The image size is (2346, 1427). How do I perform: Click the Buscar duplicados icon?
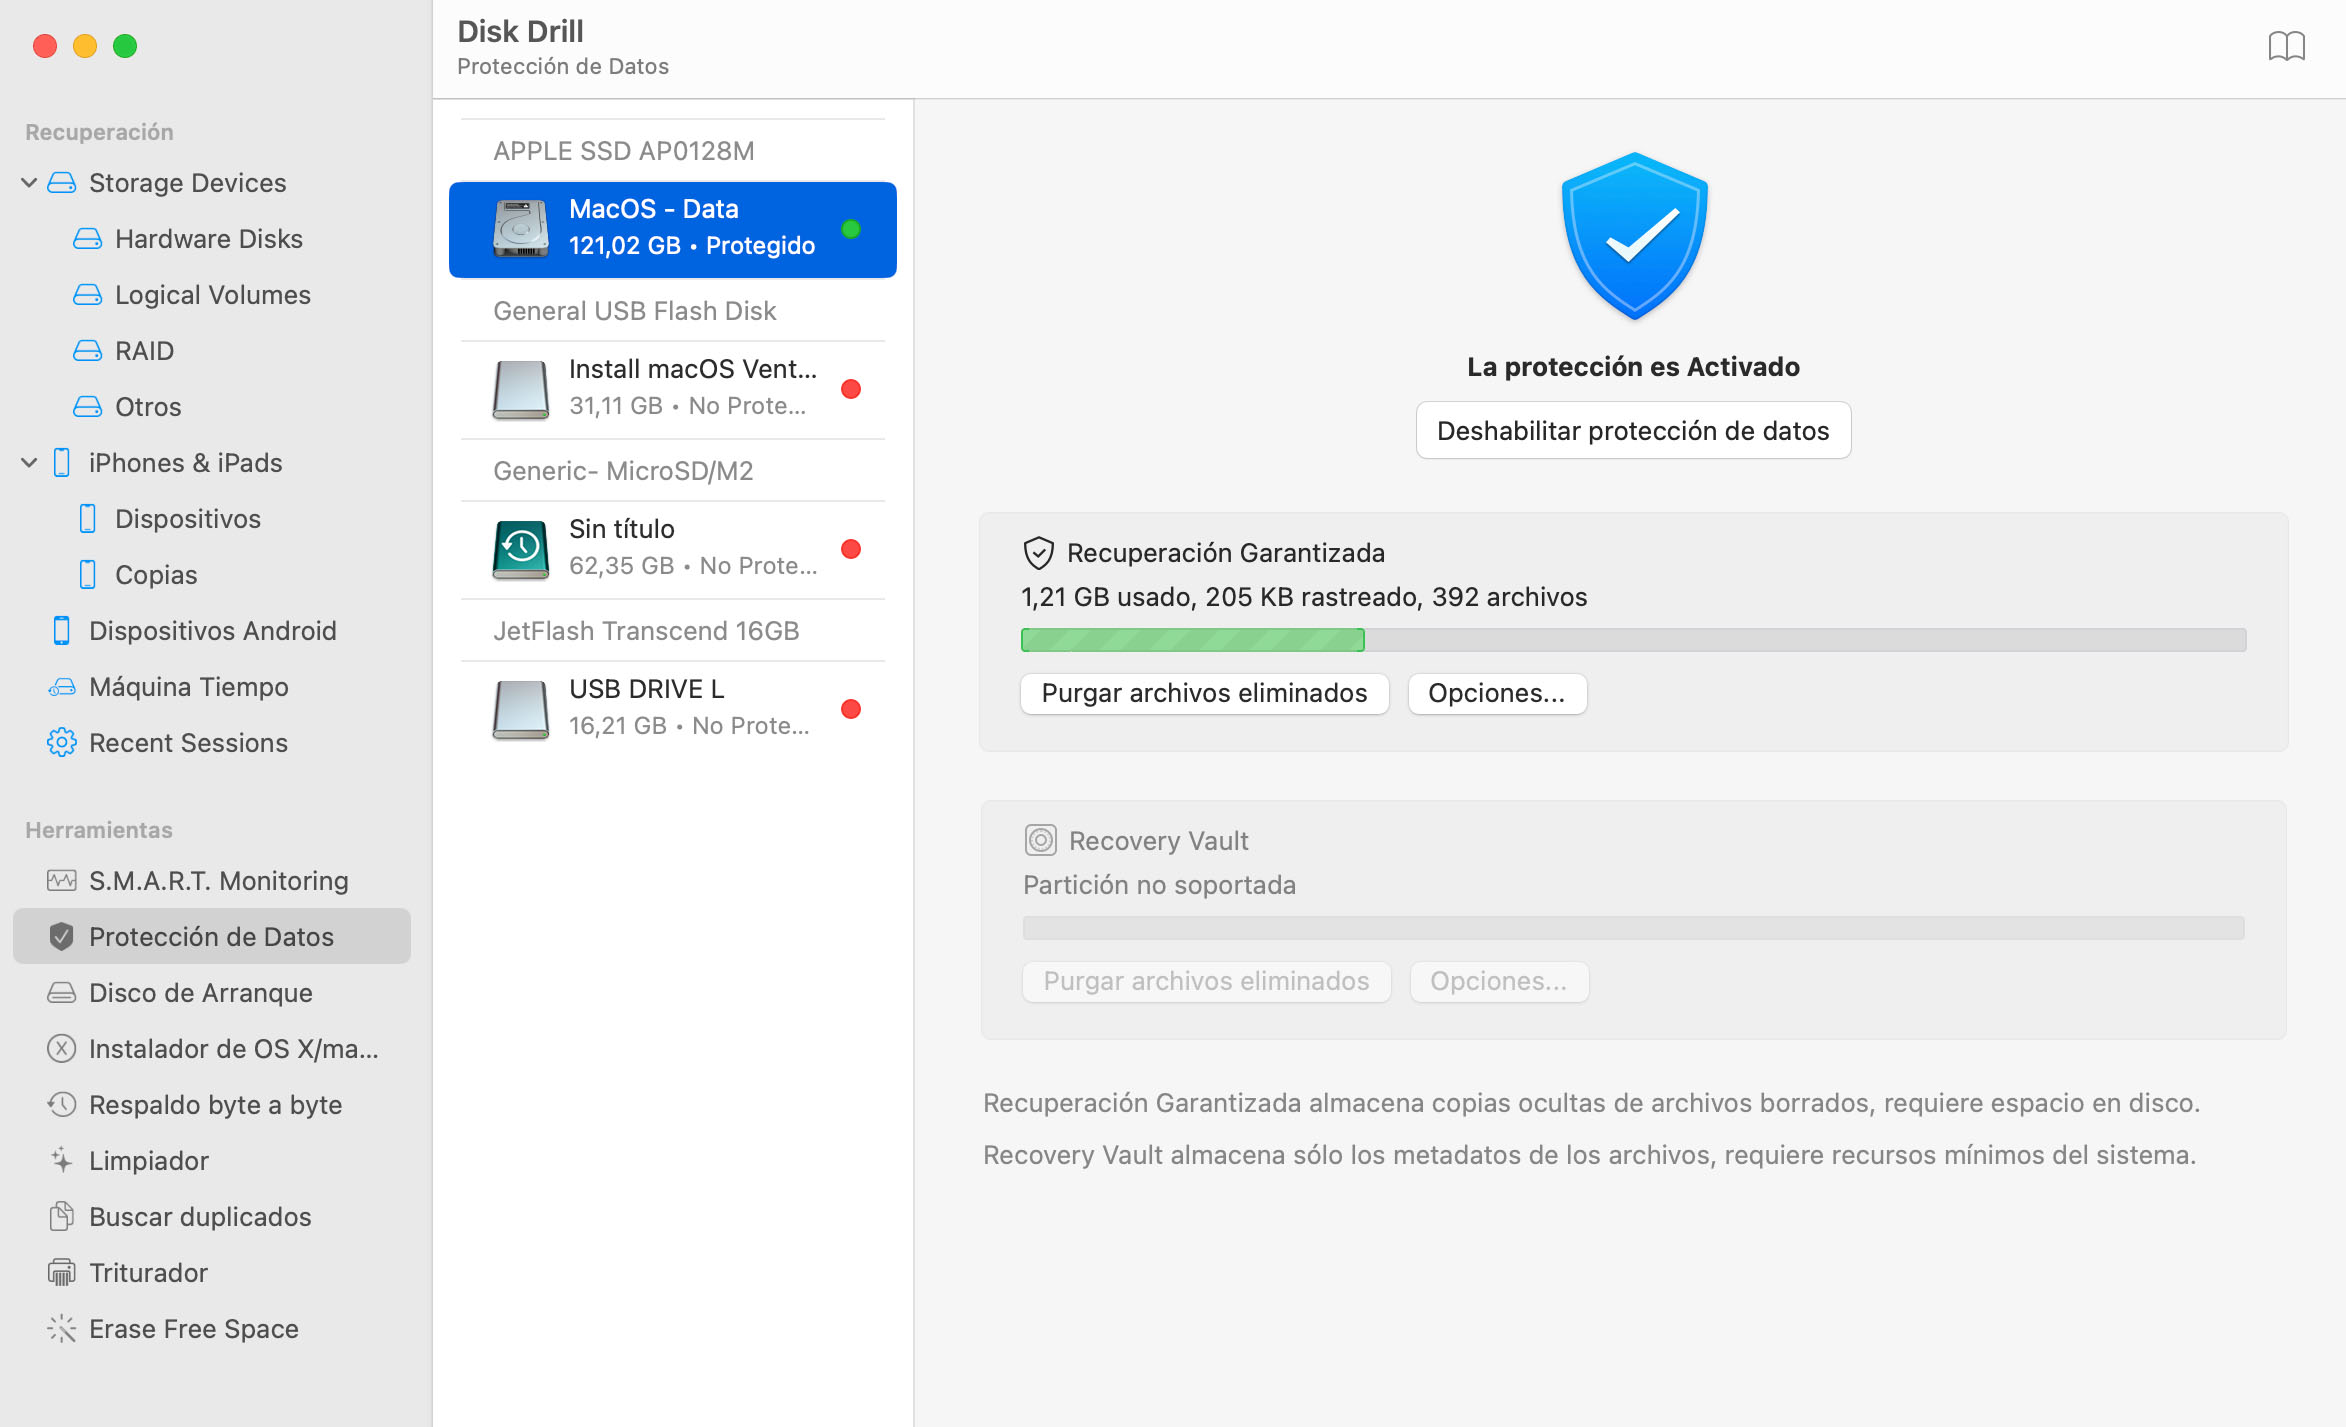[62, 1217]
